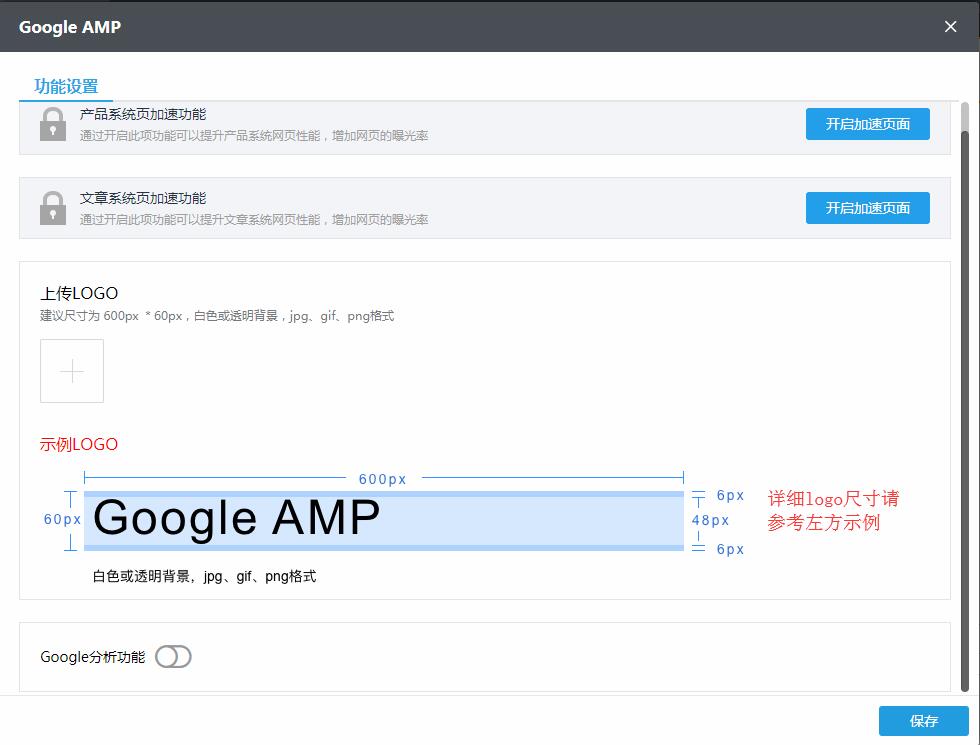Click the 文章系统页加速功能 title text
Screen dimensions: 980x745
(x=143, y=199)
